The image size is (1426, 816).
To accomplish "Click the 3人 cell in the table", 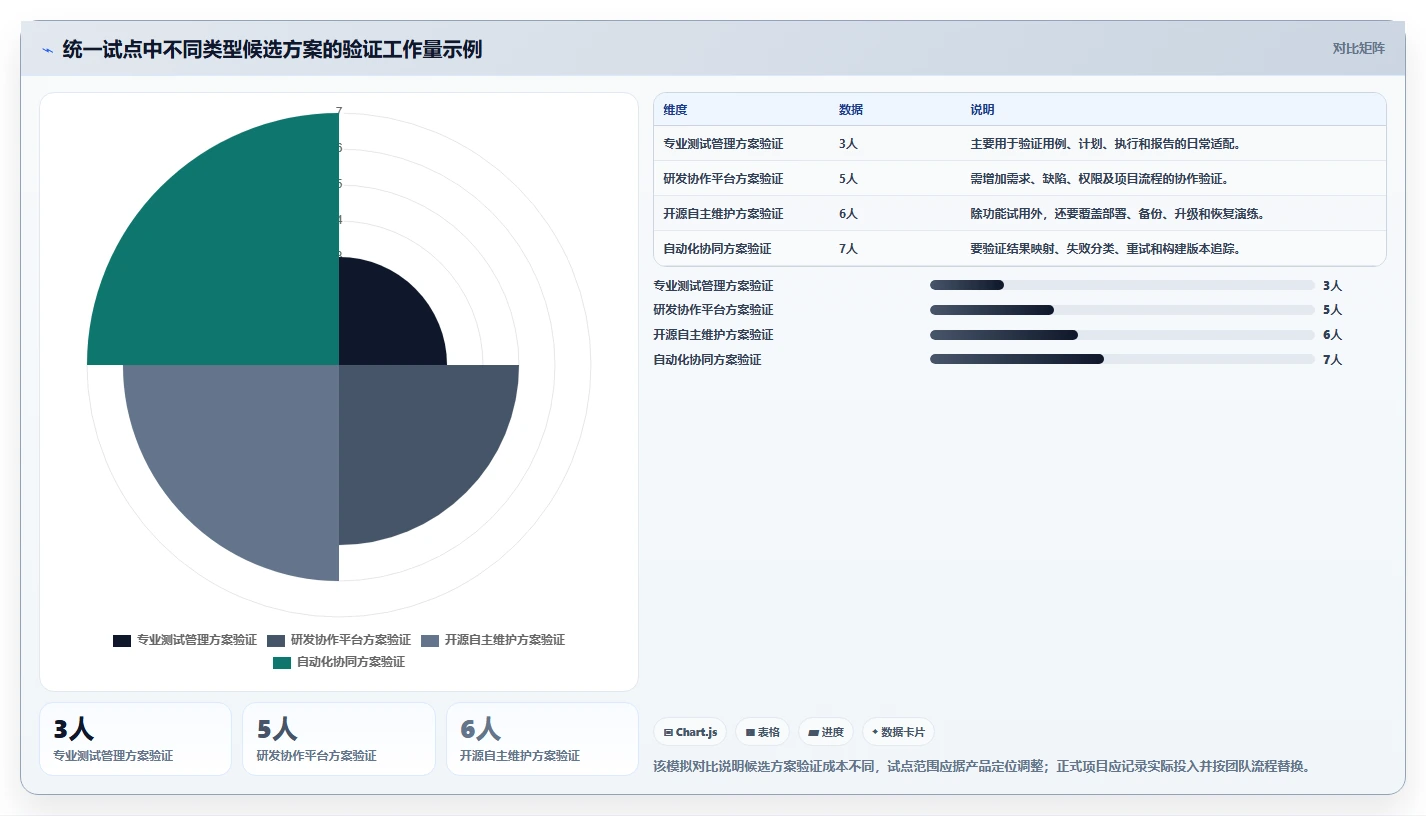I will click(x=848, y=144).
